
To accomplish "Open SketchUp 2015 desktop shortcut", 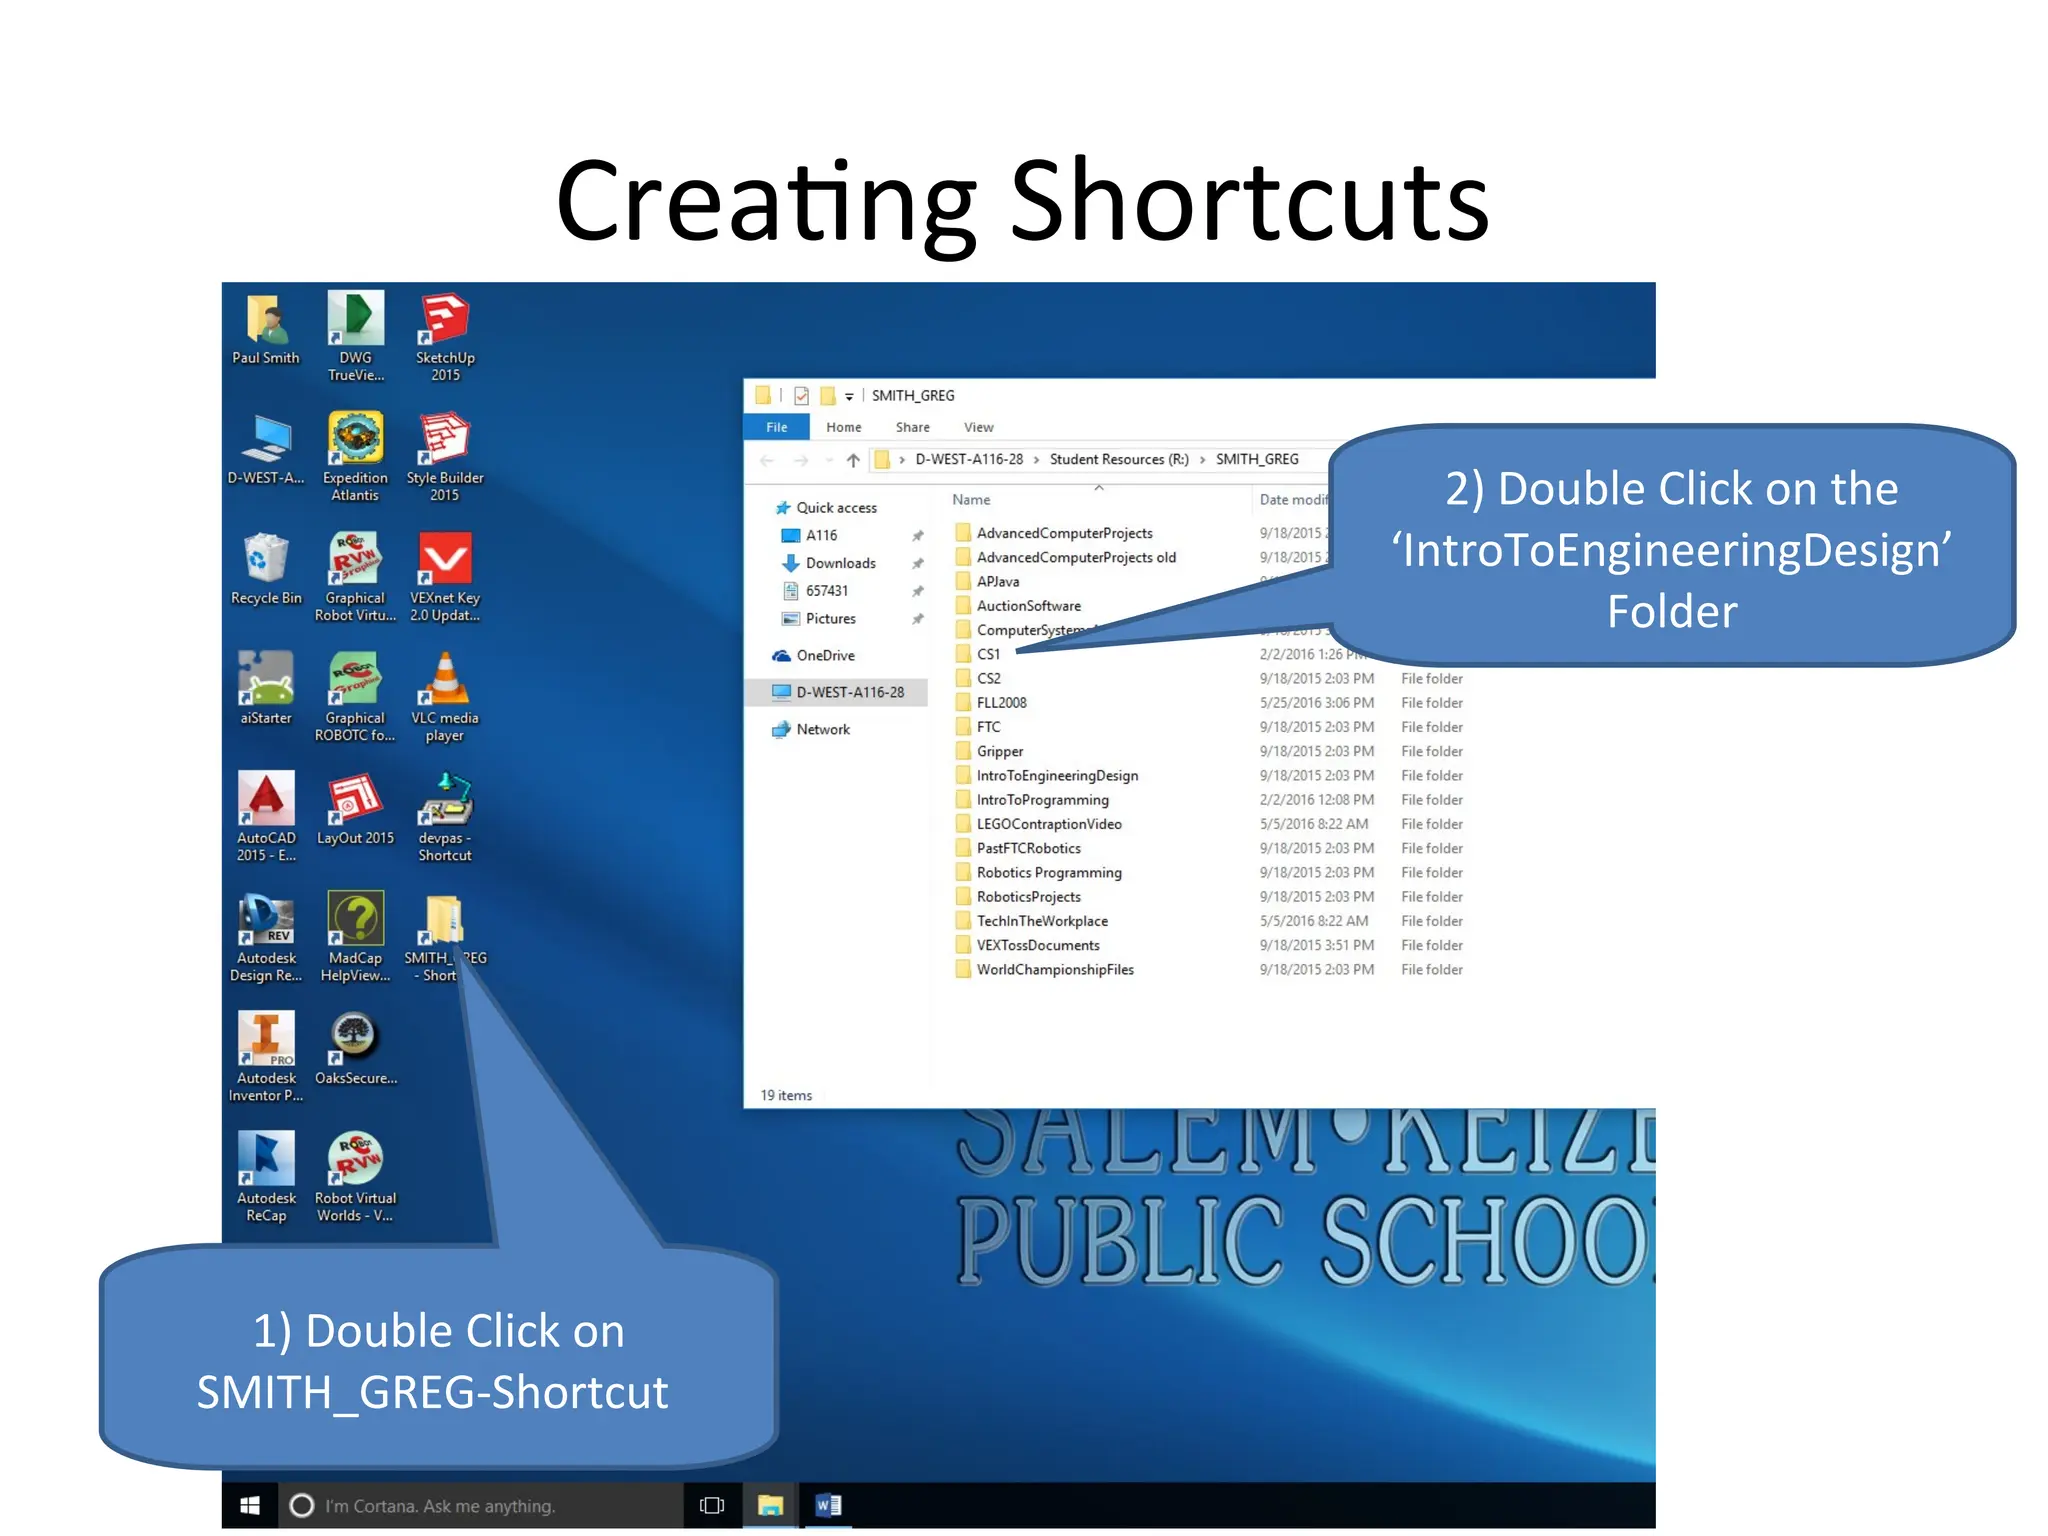I will 445,336.
